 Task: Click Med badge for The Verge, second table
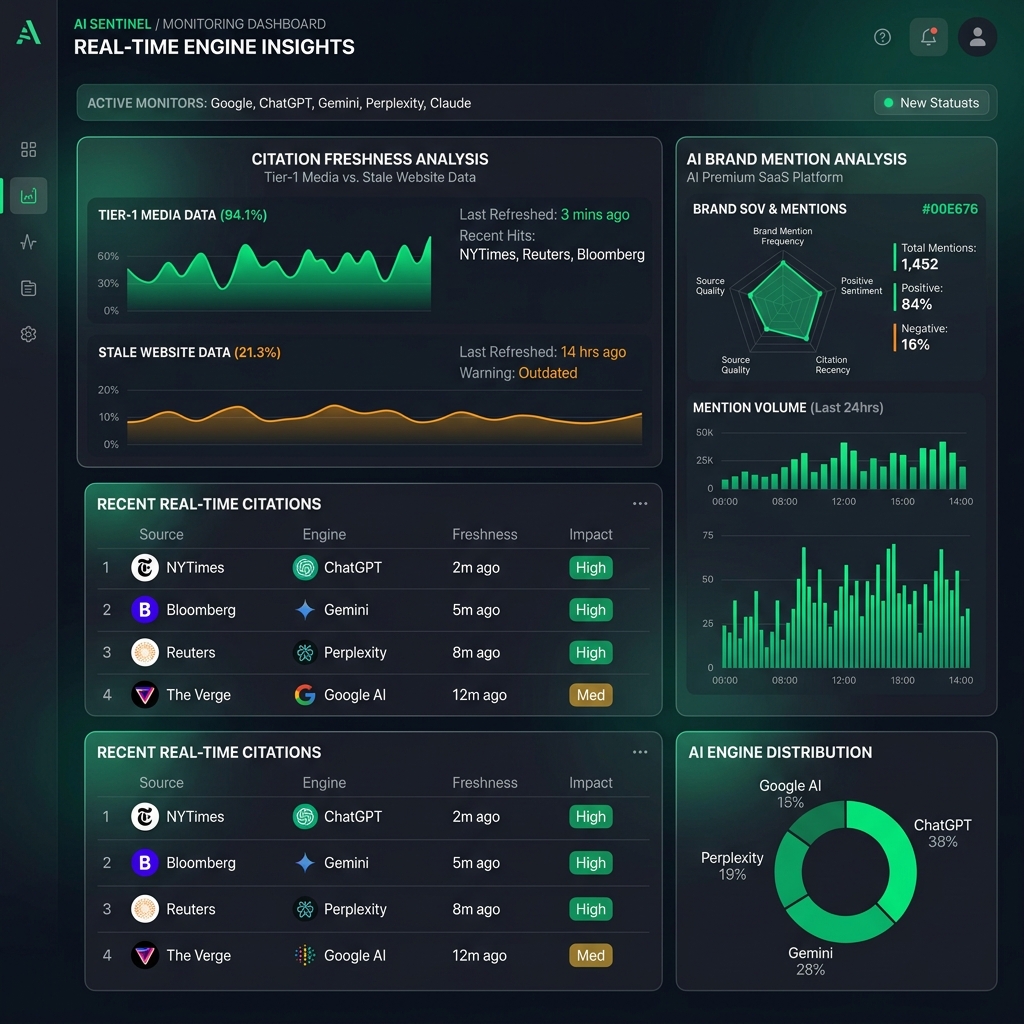590,955
